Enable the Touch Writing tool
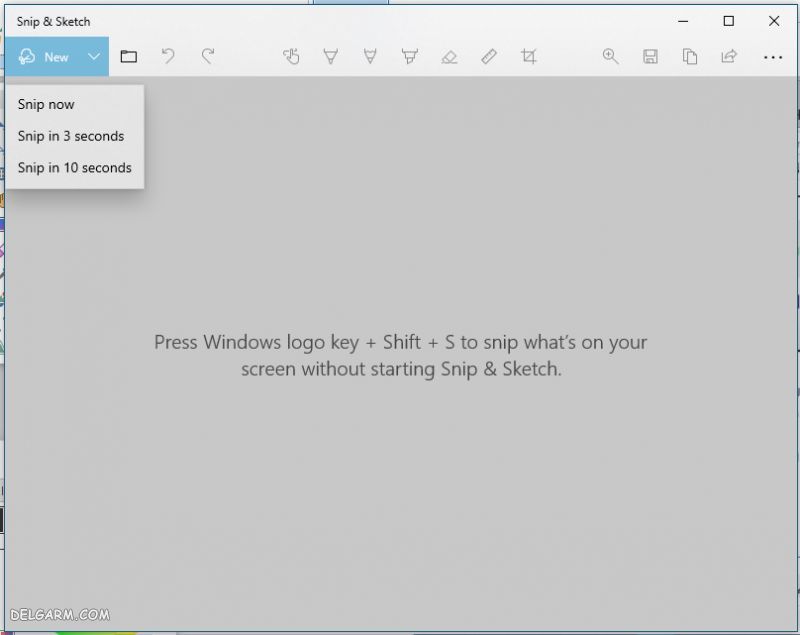Image resolution: width=800 pixels, height=635 pixels. pyautogui.click(x=291, y=57)
